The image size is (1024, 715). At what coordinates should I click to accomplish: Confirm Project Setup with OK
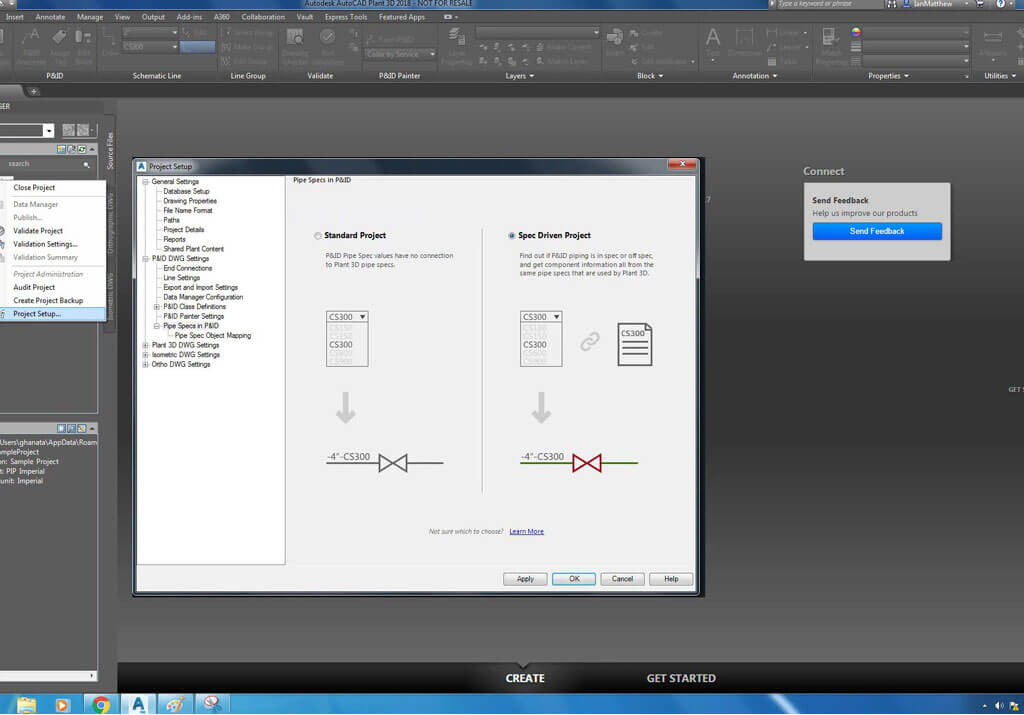click(x=574, y=579)
